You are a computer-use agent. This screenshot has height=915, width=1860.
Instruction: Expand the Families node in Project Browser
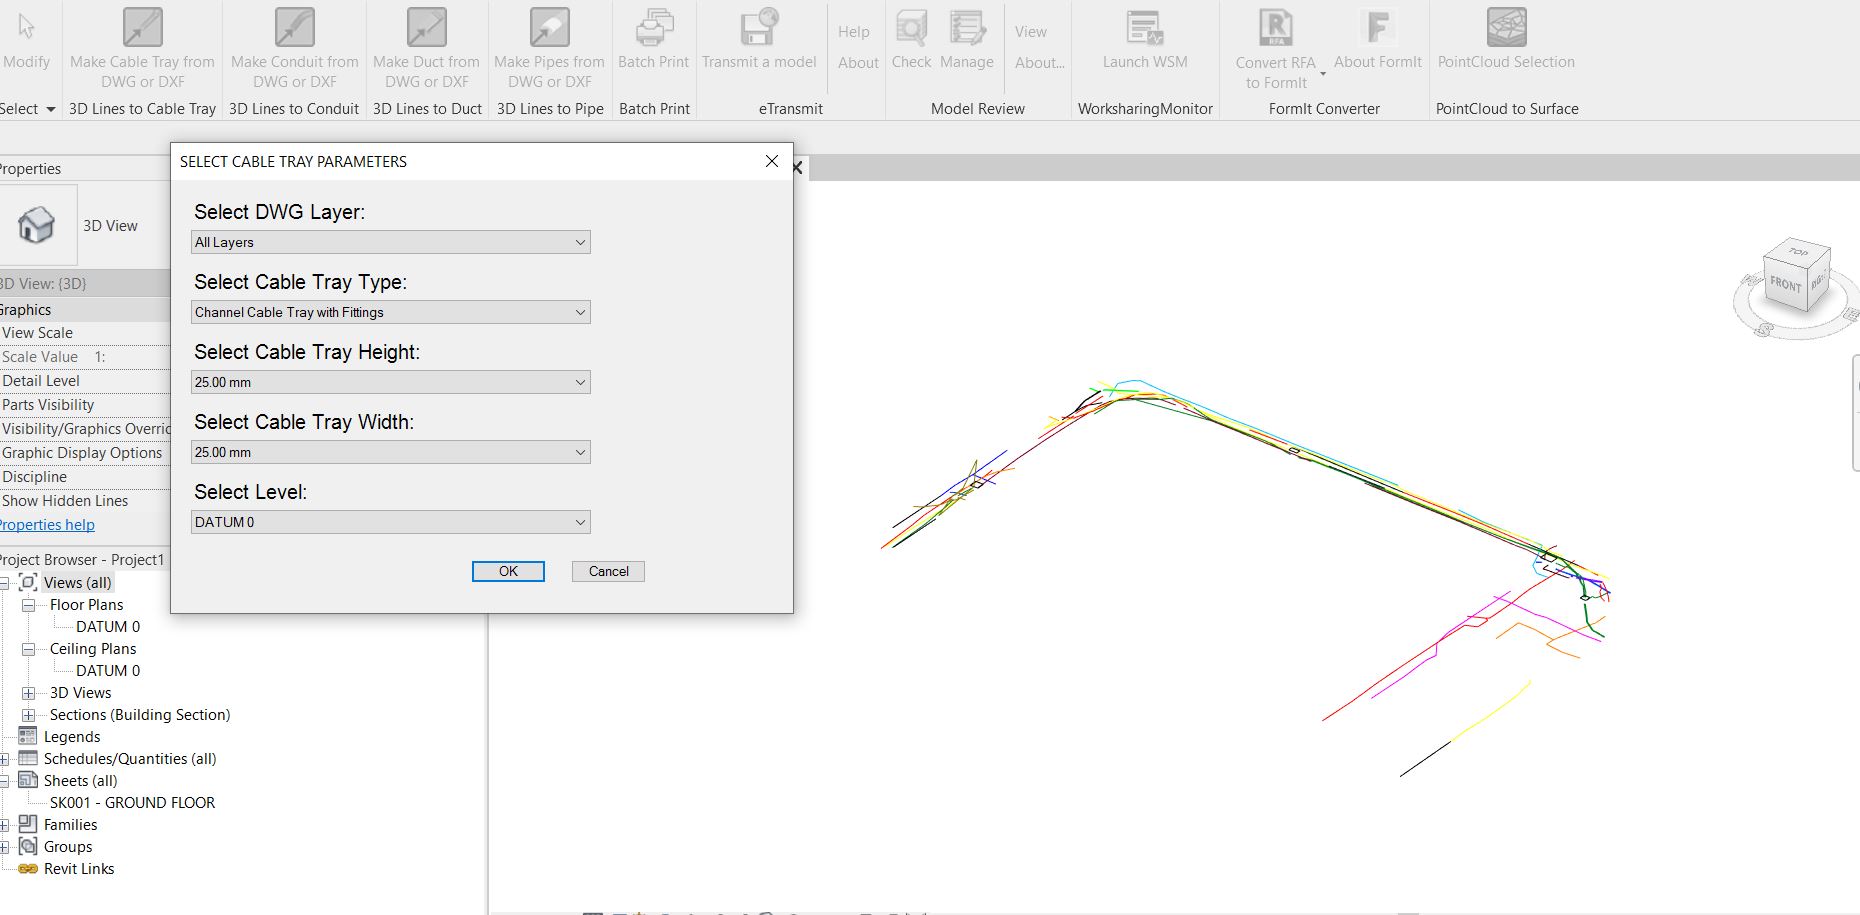(x=8, y=824)
